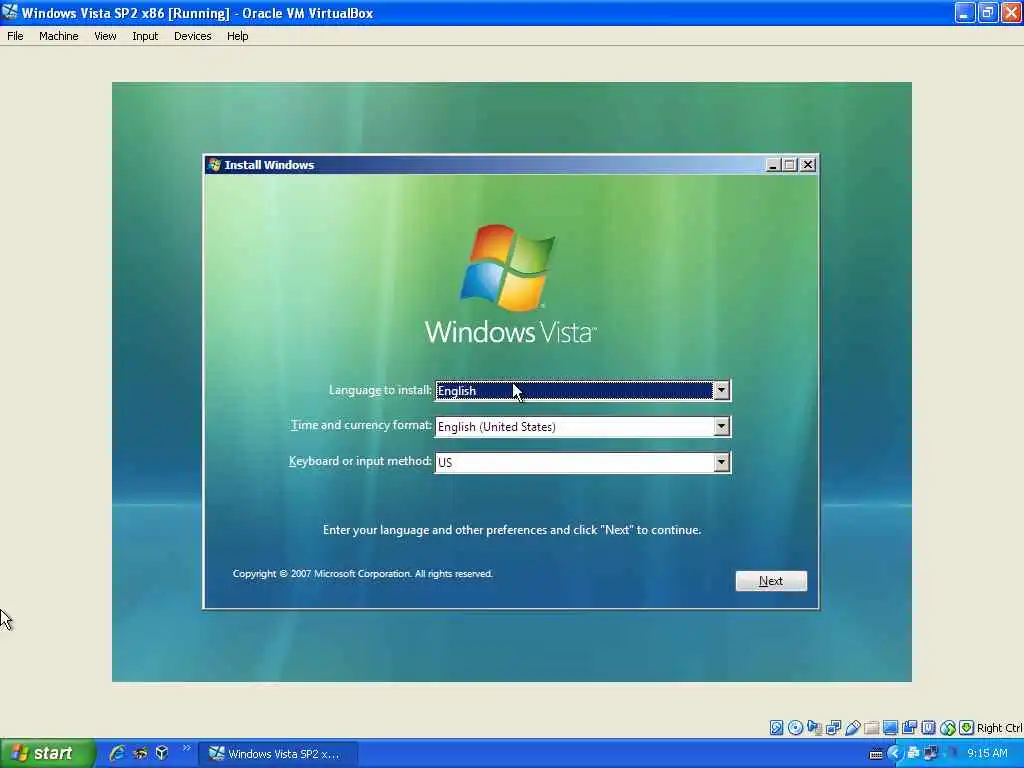
Task: Open the Input menu
Action: pyautogui.click(x=145, y=36)
